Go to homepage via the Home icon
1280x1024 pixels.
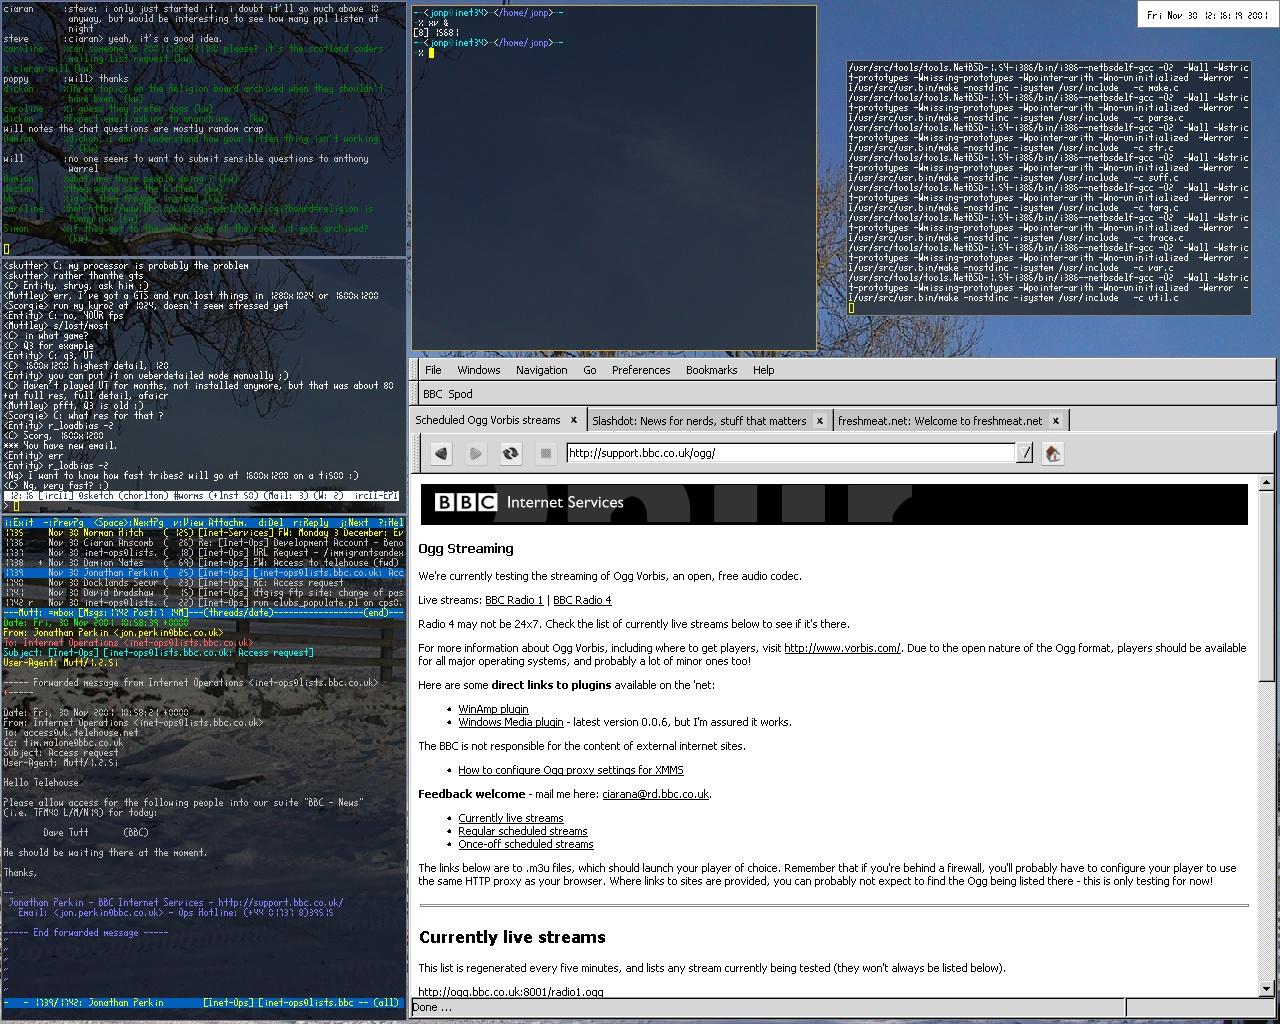point(1052,454)
